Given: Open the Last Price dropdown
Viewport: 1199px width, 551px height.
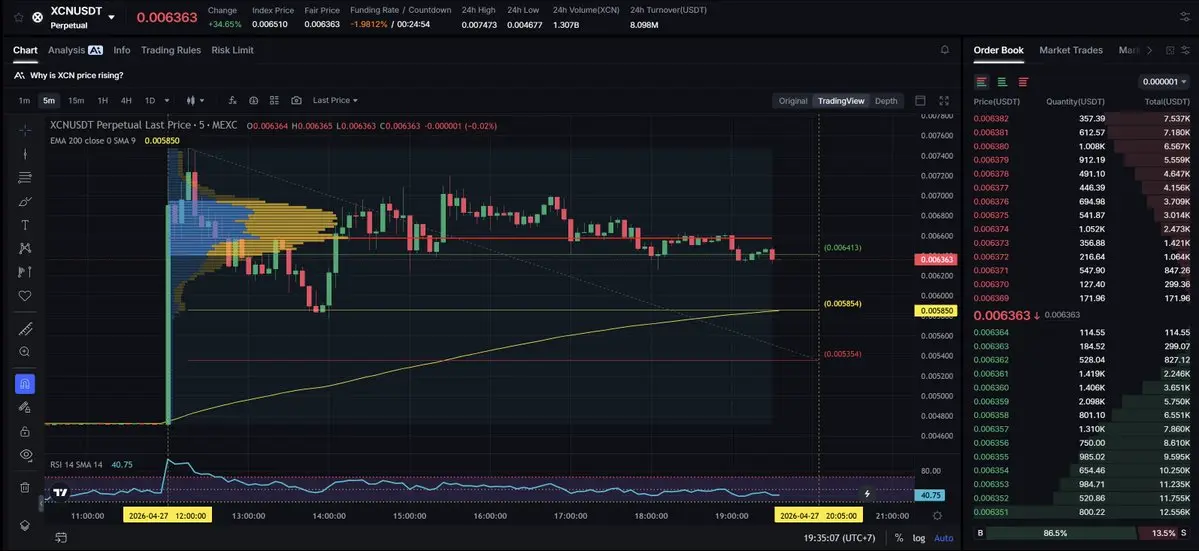Looking at the screenshot, I should tap(335, 100).
